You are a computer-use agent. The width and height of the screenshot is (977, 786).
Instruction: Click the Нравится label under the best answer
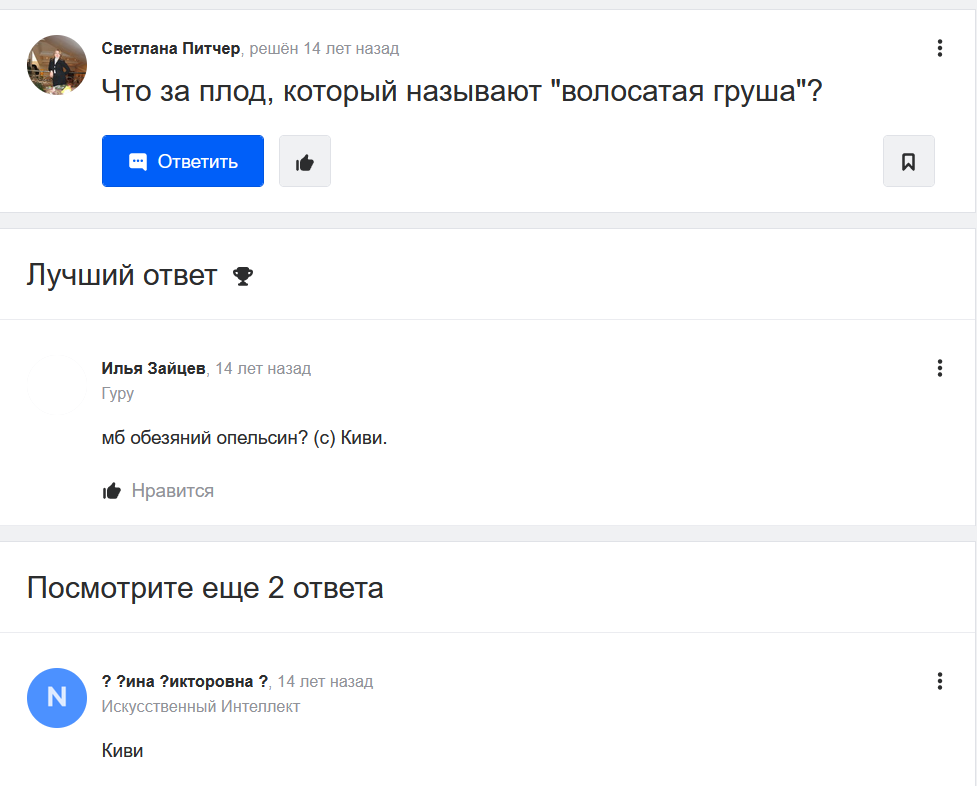173,491
